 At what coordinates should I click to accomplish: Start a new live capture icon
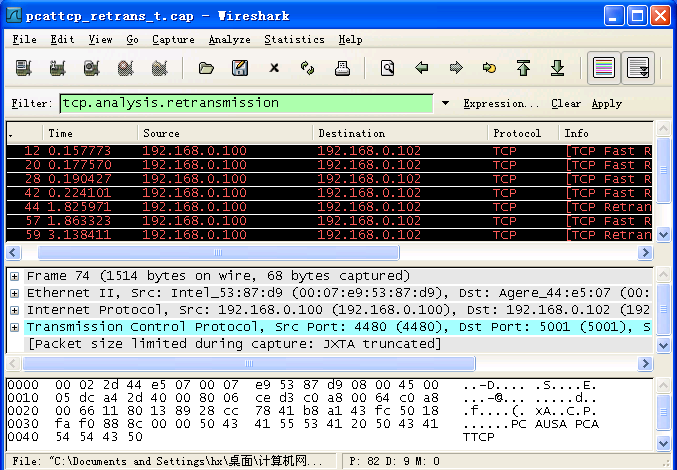point(92,68)
